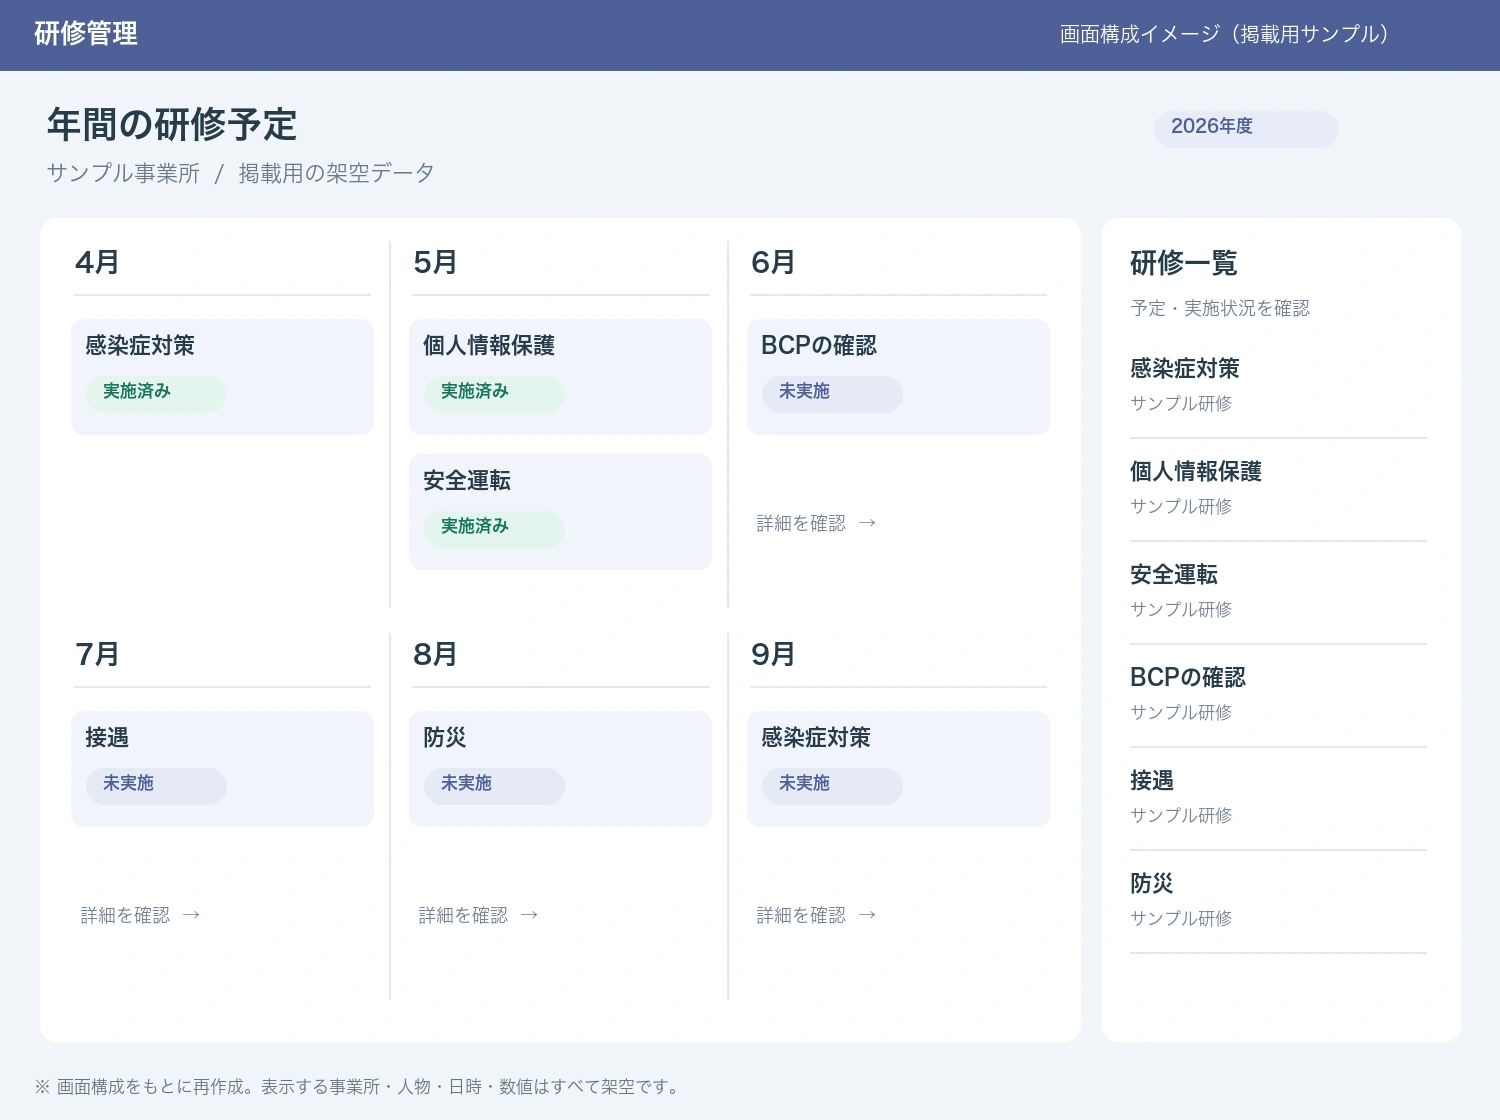The image size is (1500, 1120).
Task: Open the 防災 card in 8月
Action: tap(560, 769)
